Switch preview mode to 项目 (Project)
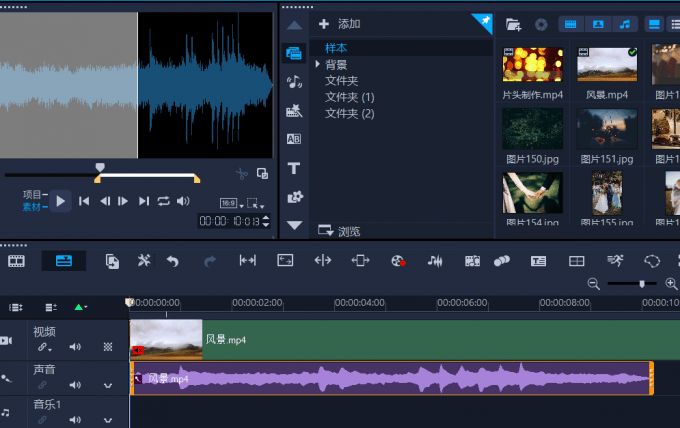Image resolution: width=680 pixels, height=428 pixels. [32, 194]
